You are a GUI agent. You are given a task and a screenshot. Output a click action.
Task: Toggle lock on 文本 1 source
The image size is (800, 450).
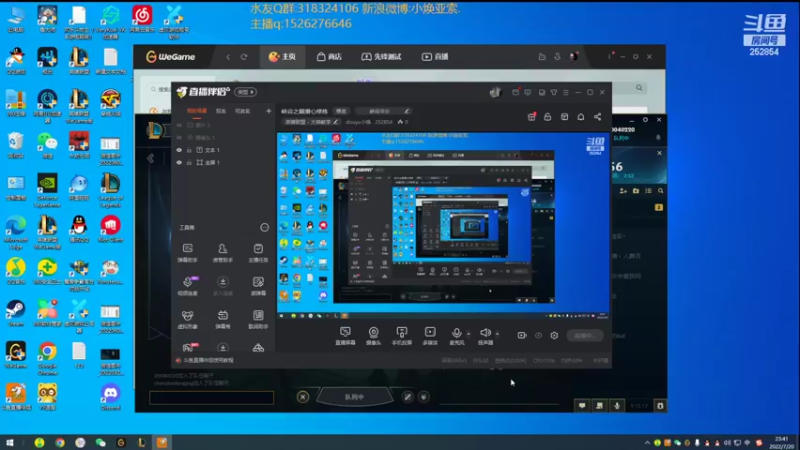point(189,150)
